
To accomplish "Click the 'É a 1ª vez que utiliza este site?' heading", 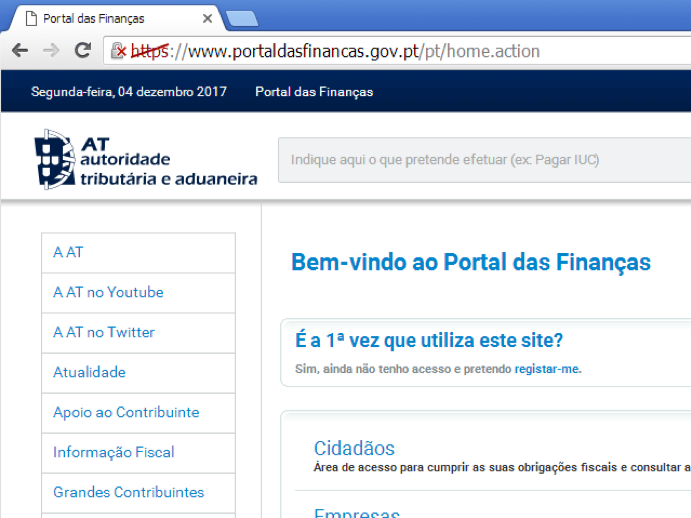I will coord(429,340).
